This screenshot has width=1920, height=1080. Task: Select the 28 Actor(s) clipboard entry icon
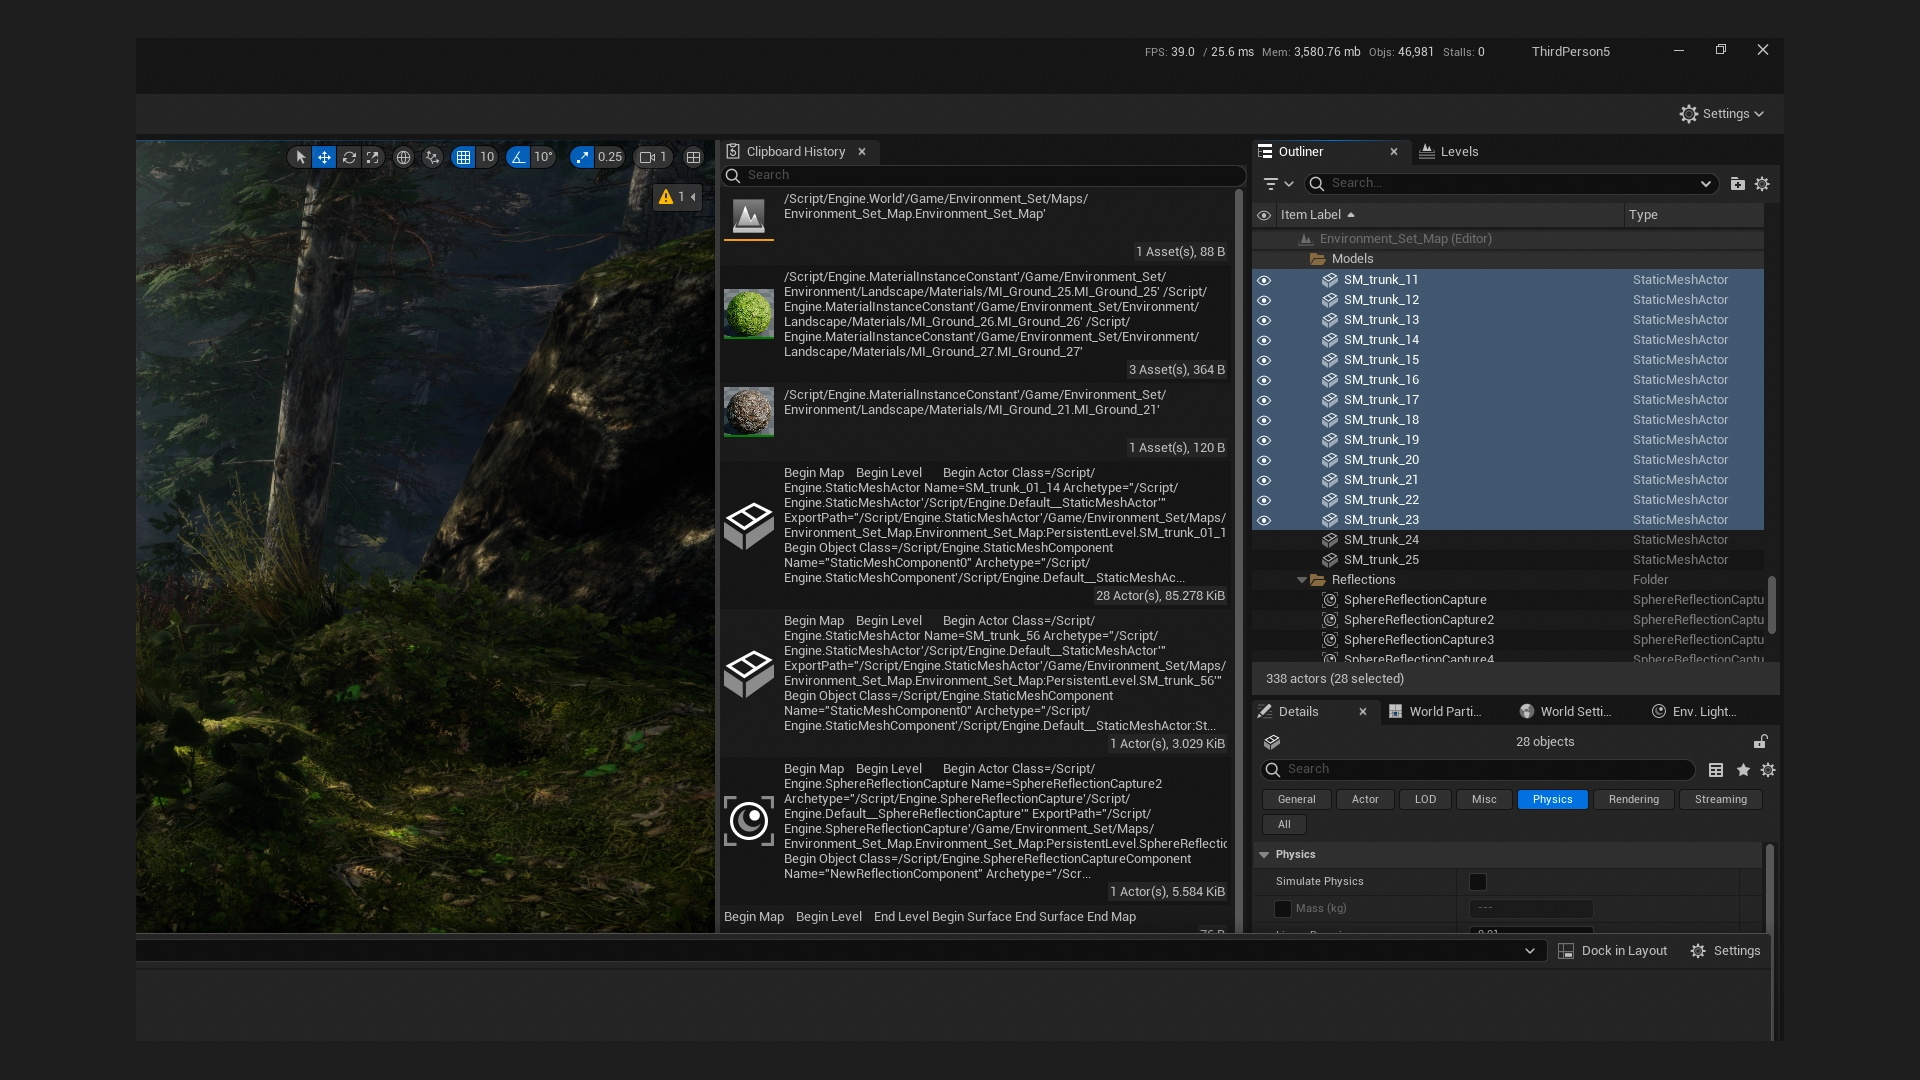(x=749, y=525)
